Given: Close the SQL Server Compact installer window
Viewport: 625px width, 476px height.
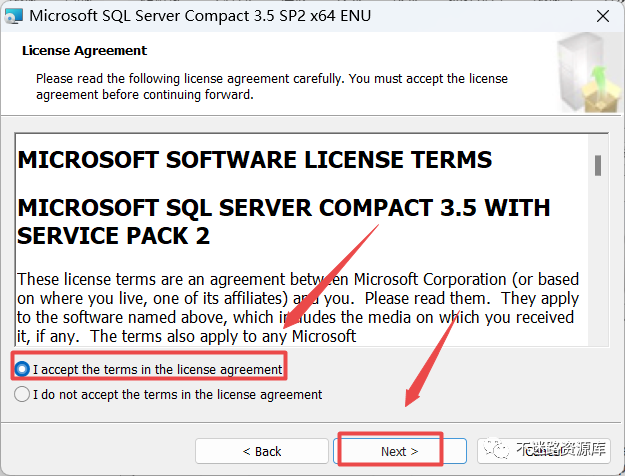Looking at the screenshot, I should click(603, 16).
